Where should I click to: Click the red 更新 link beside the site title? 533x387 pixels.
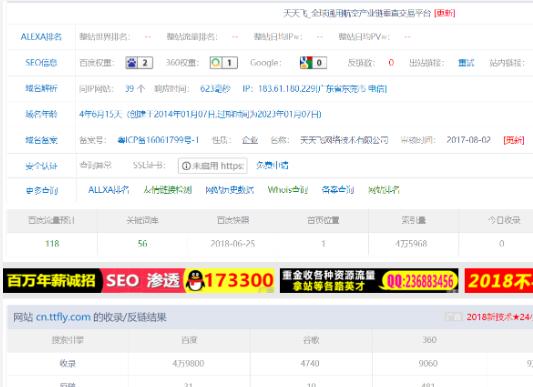pyautogui.click(x=444, y=13)
